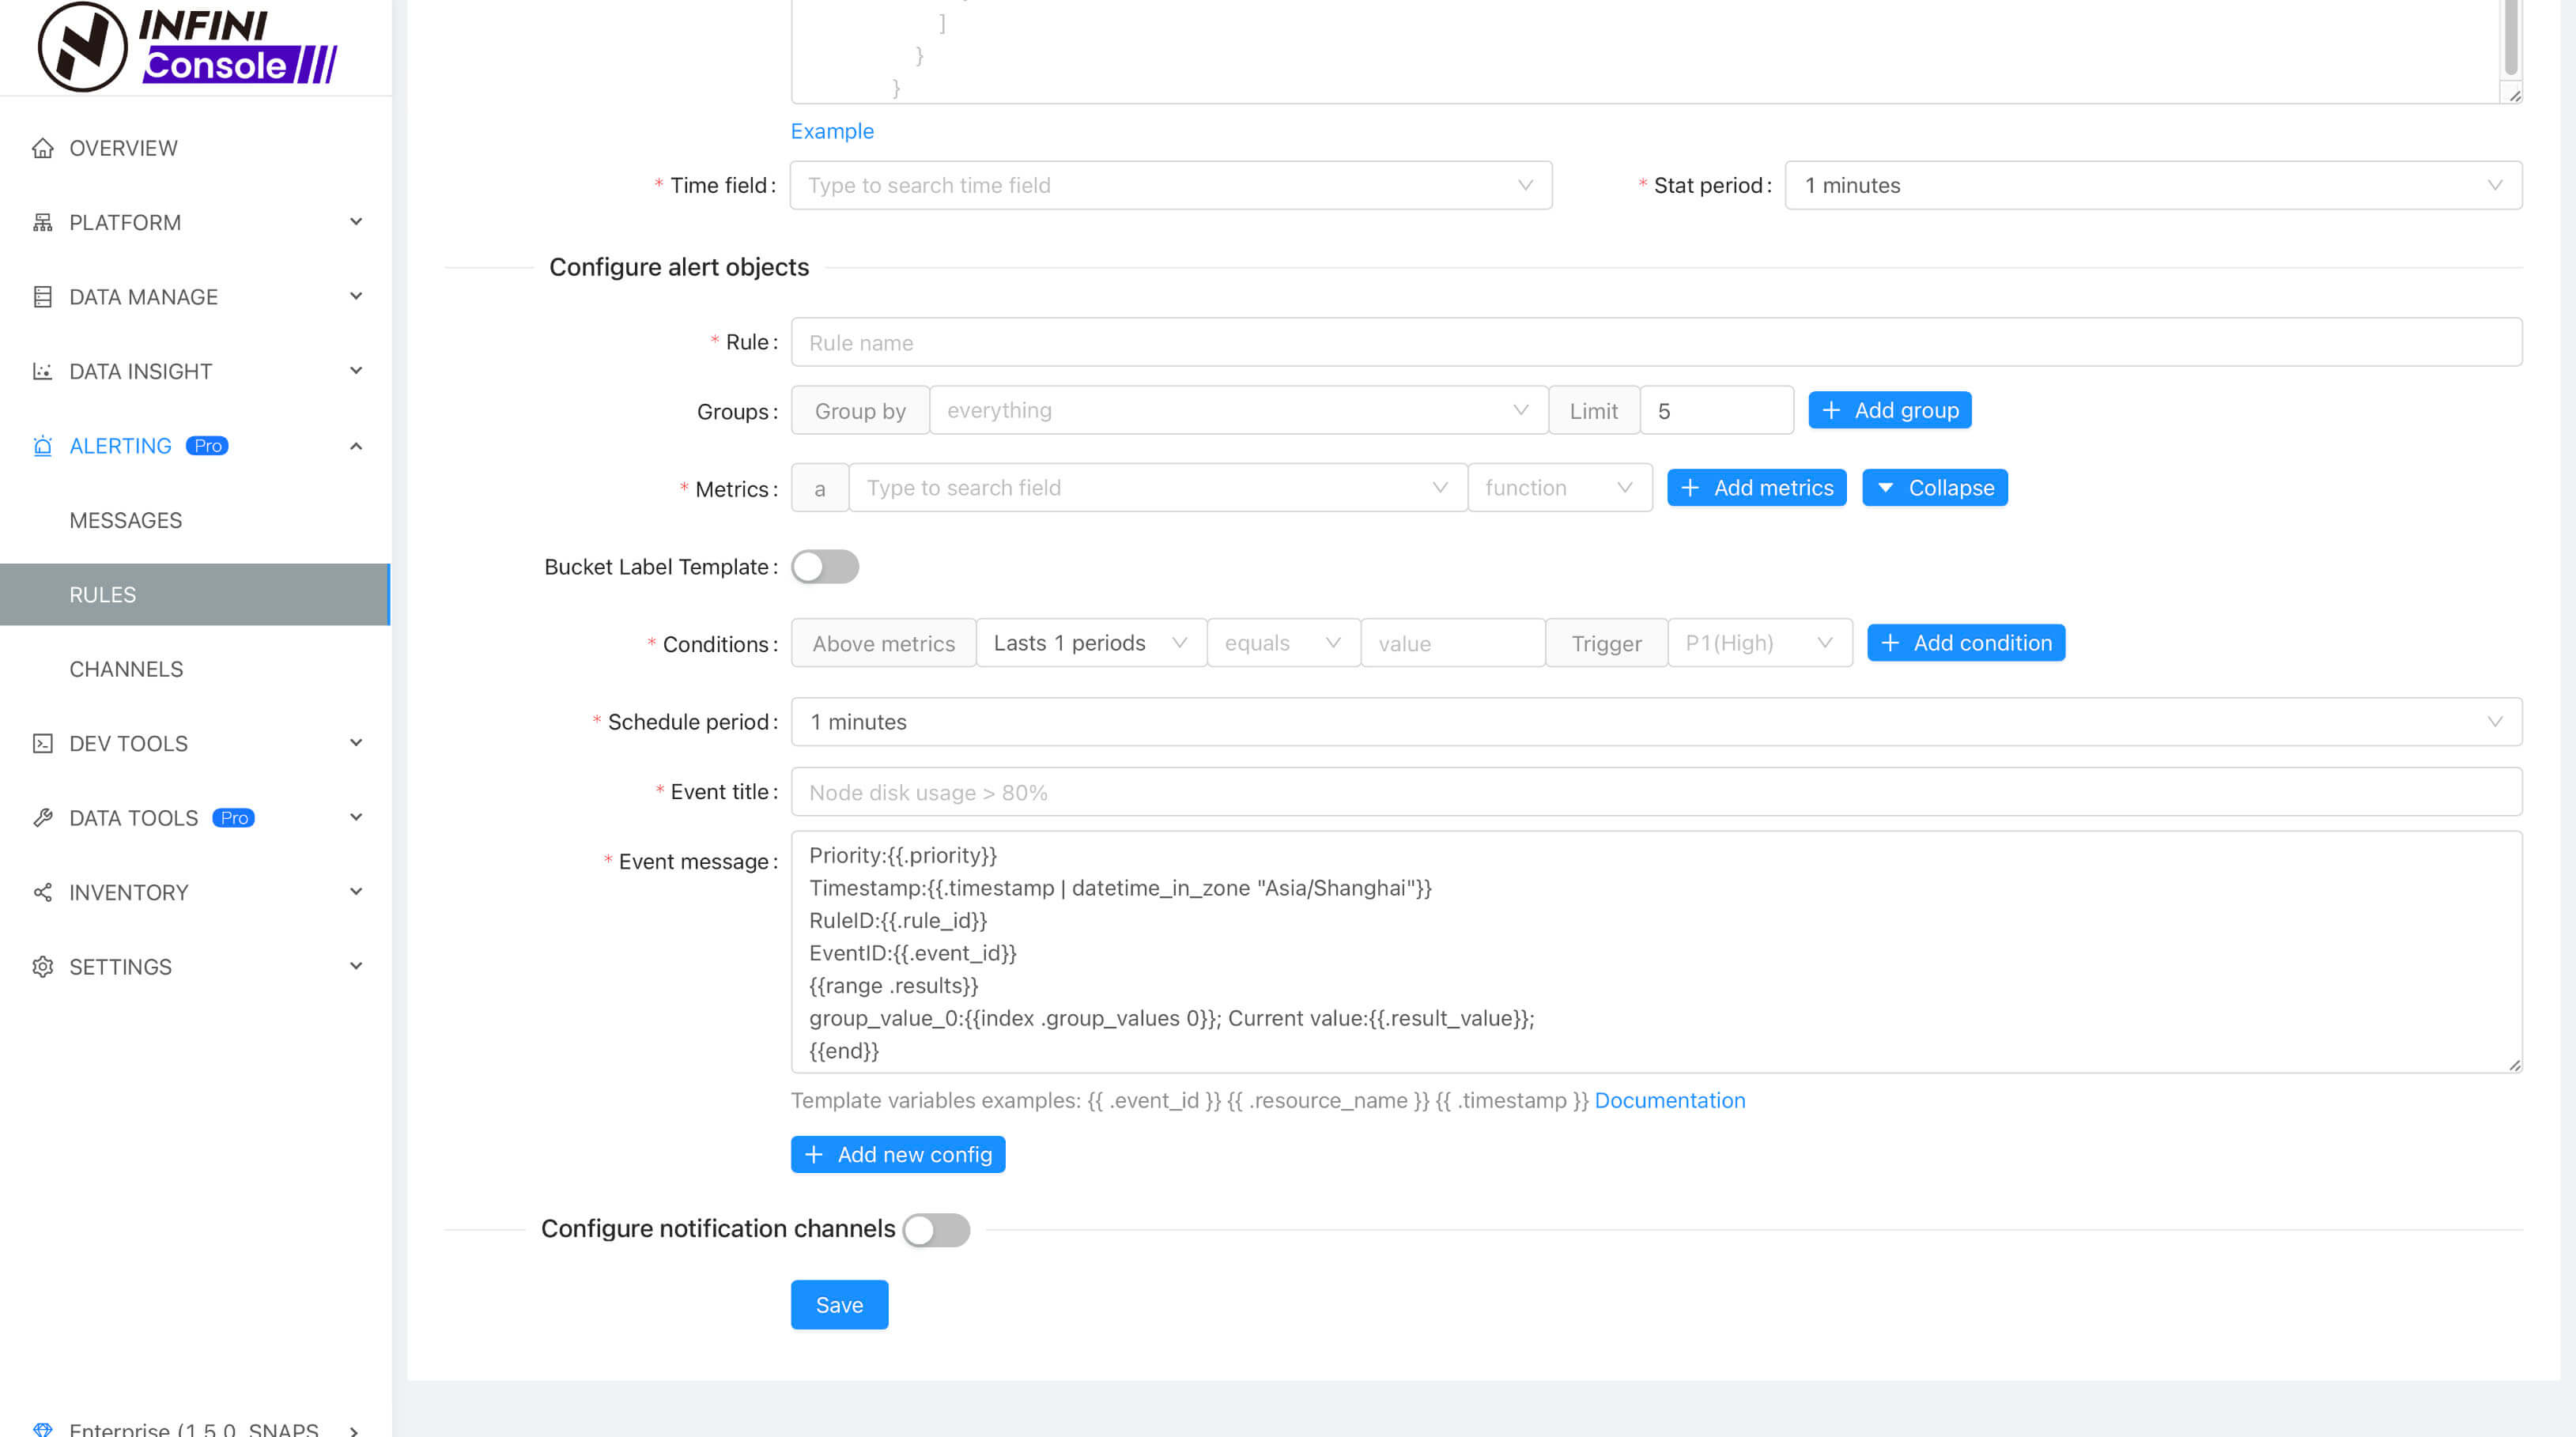Click the triangle icon on Collapse button
Viewport: 2576px width, 1437px height.
[x=1885, y=488]
